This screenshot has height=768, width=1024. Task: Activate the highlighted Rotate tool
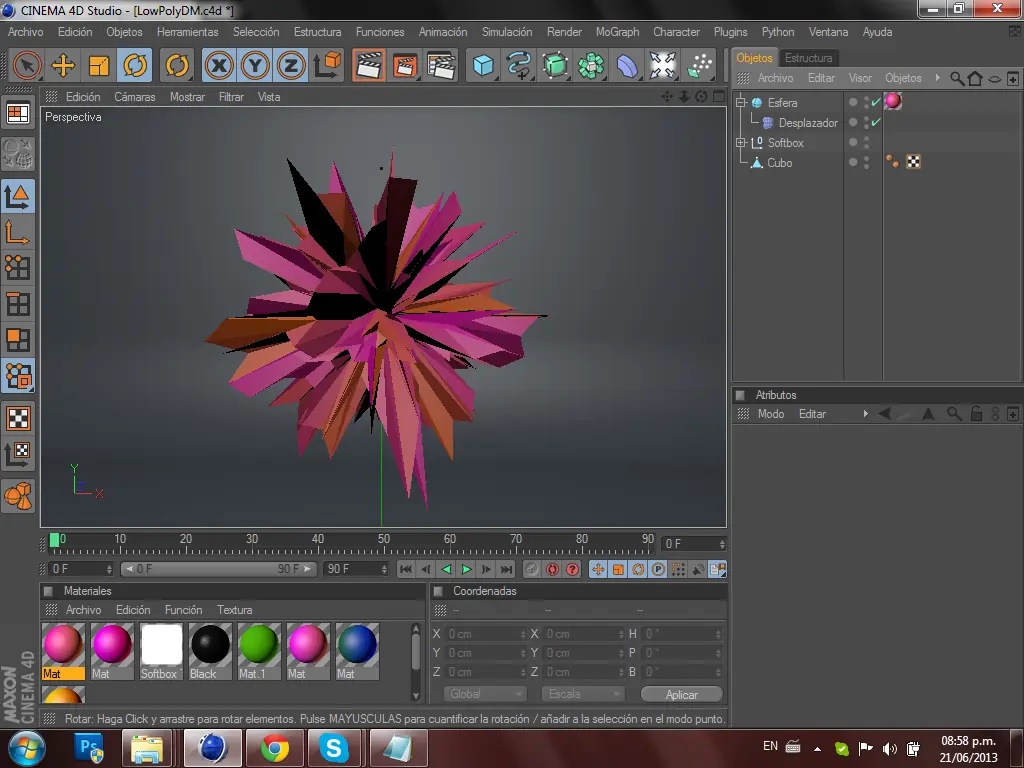pyautogui.click(x=135, y=65)
